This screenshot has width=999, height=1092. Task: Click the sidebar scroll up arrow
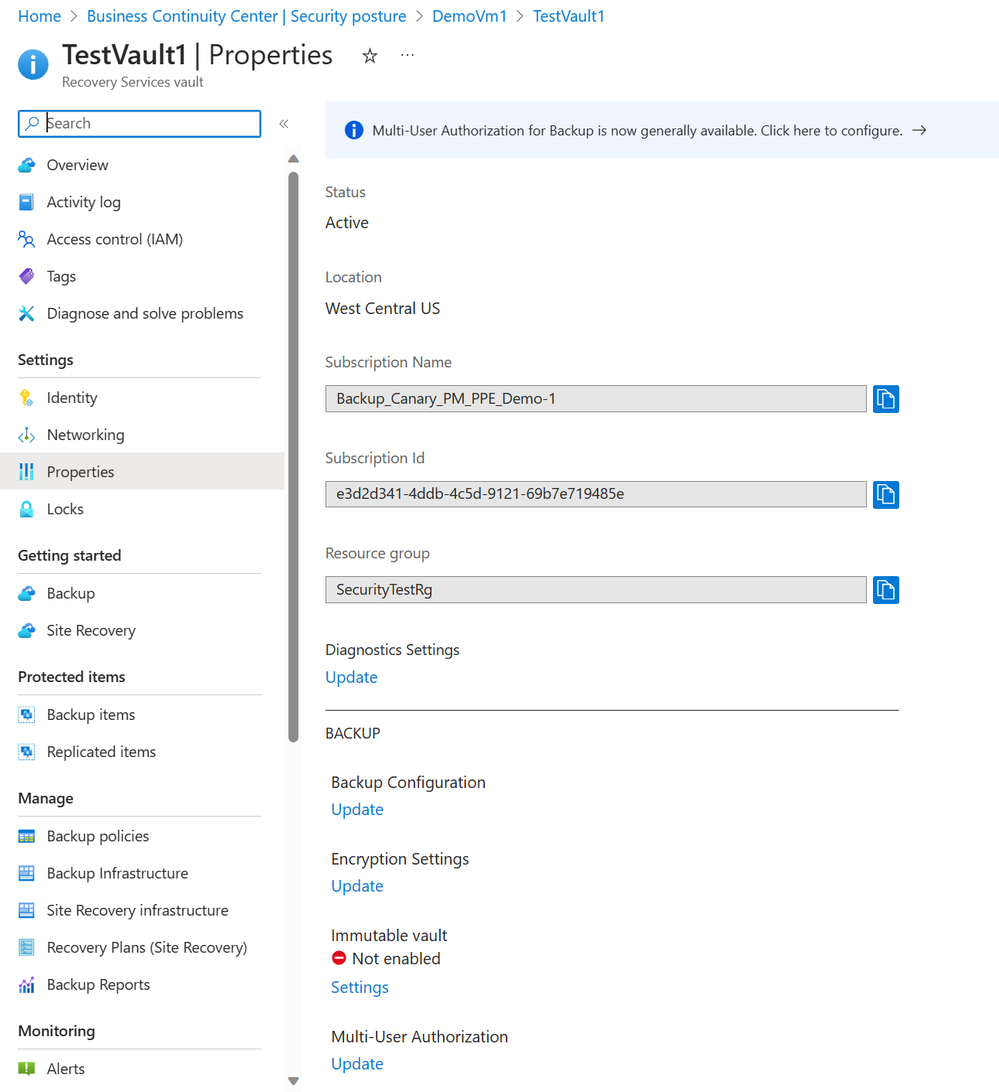point(293,159)
